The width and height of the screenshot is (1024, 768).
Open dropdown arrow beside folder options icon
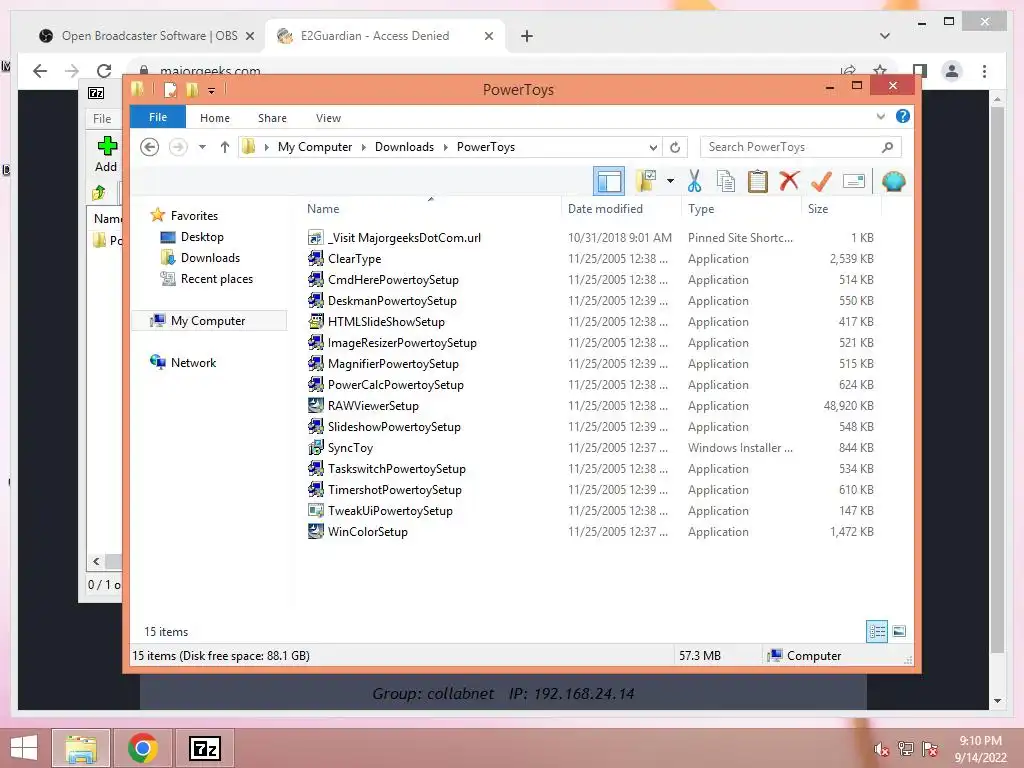(x=670, y=181)
